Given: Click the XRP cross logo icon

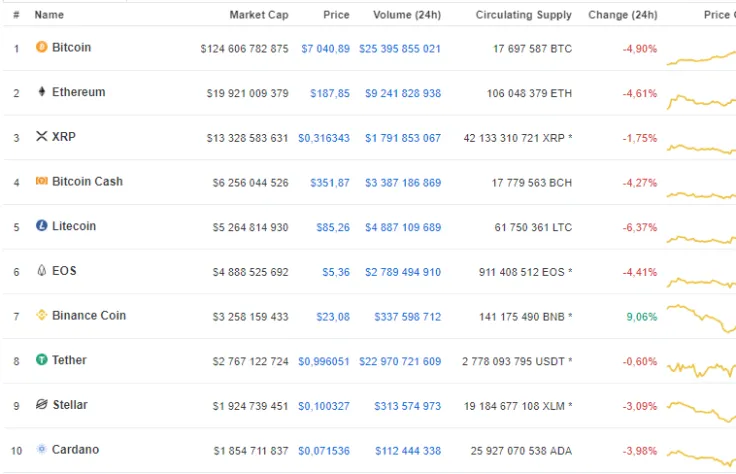Looking at the screenshot, I should click(42, 136).
